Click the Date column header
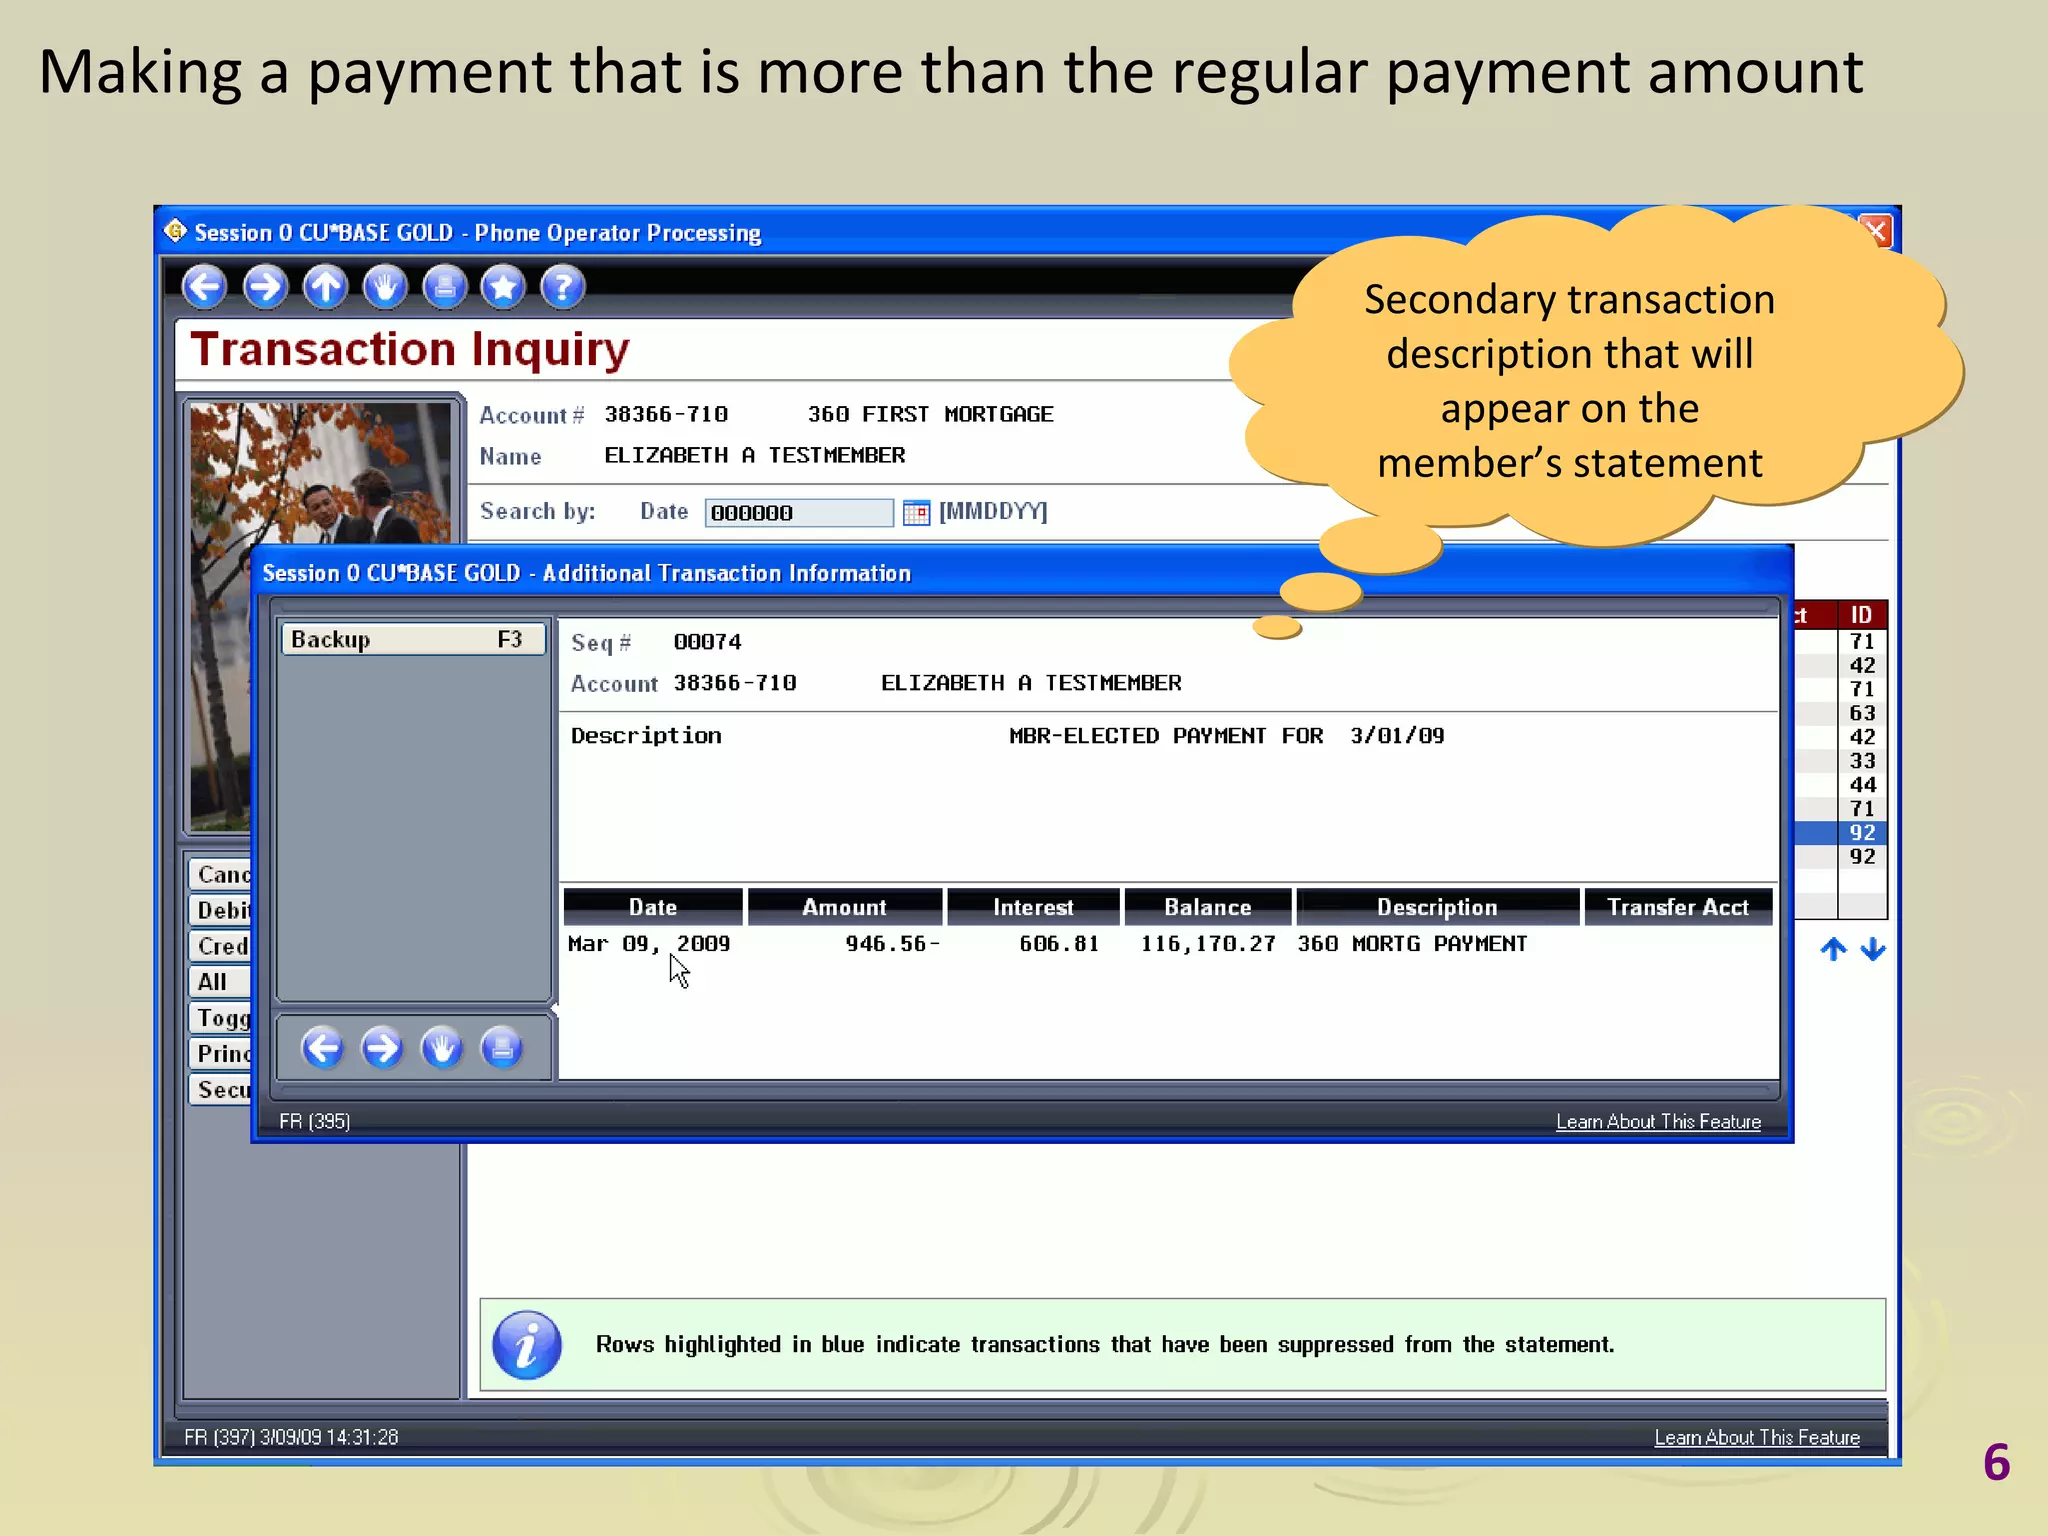The width and height of the screenshot is (2048, 1536). 653,907
